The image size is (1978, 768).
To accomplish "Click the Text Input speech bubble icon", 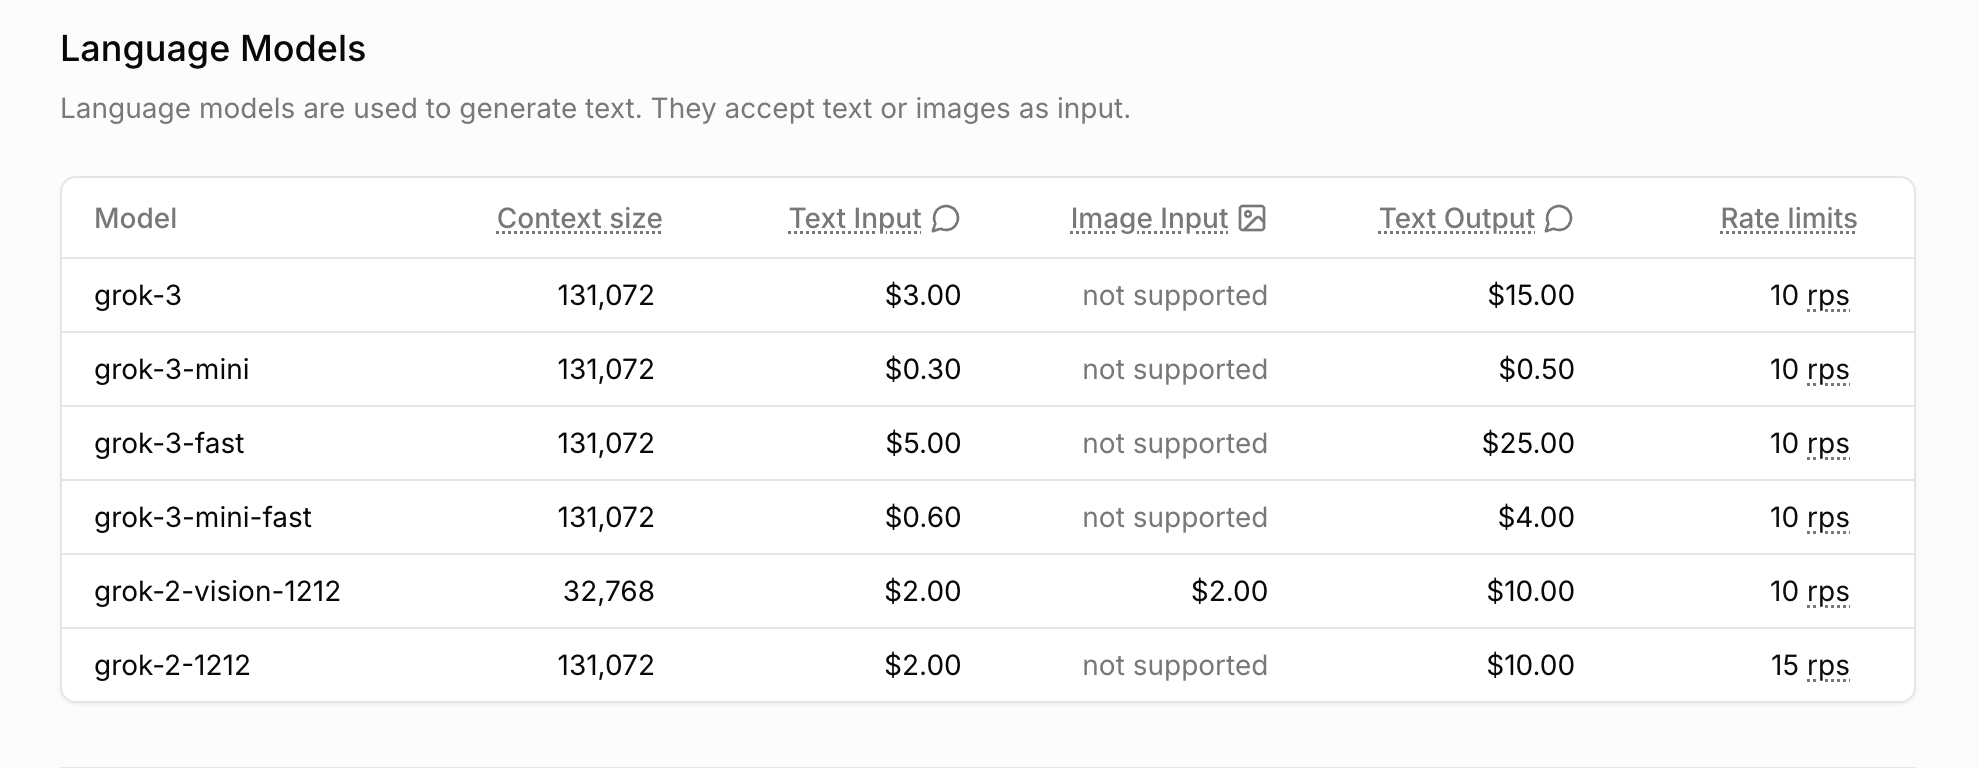I will pyautogui.click(x=945, y=218).
